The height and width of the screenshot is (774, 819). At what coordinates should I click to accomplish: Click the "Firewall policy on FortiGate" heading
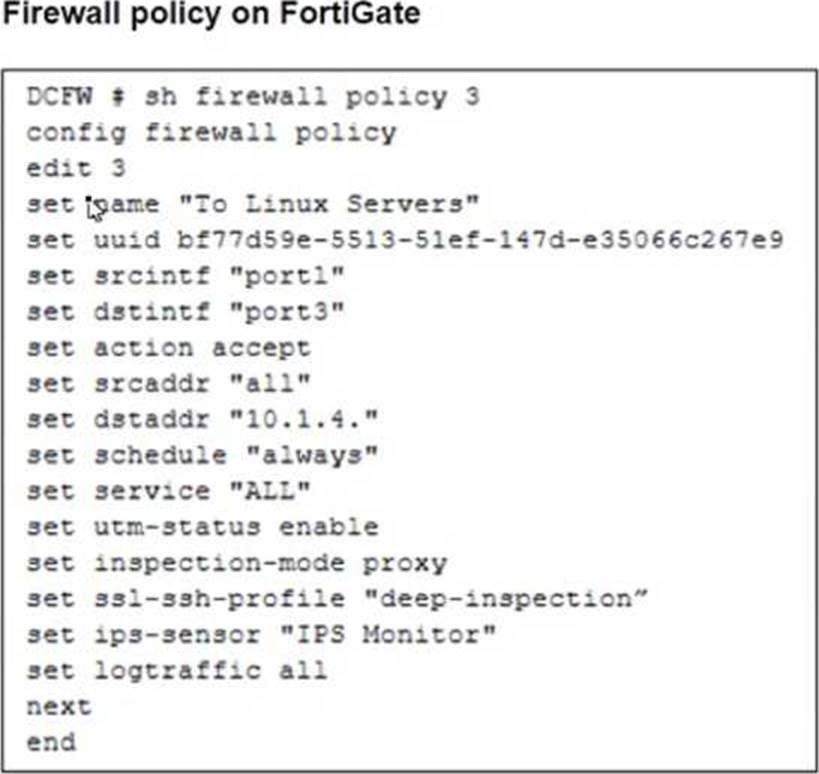[x=211, y=16]
